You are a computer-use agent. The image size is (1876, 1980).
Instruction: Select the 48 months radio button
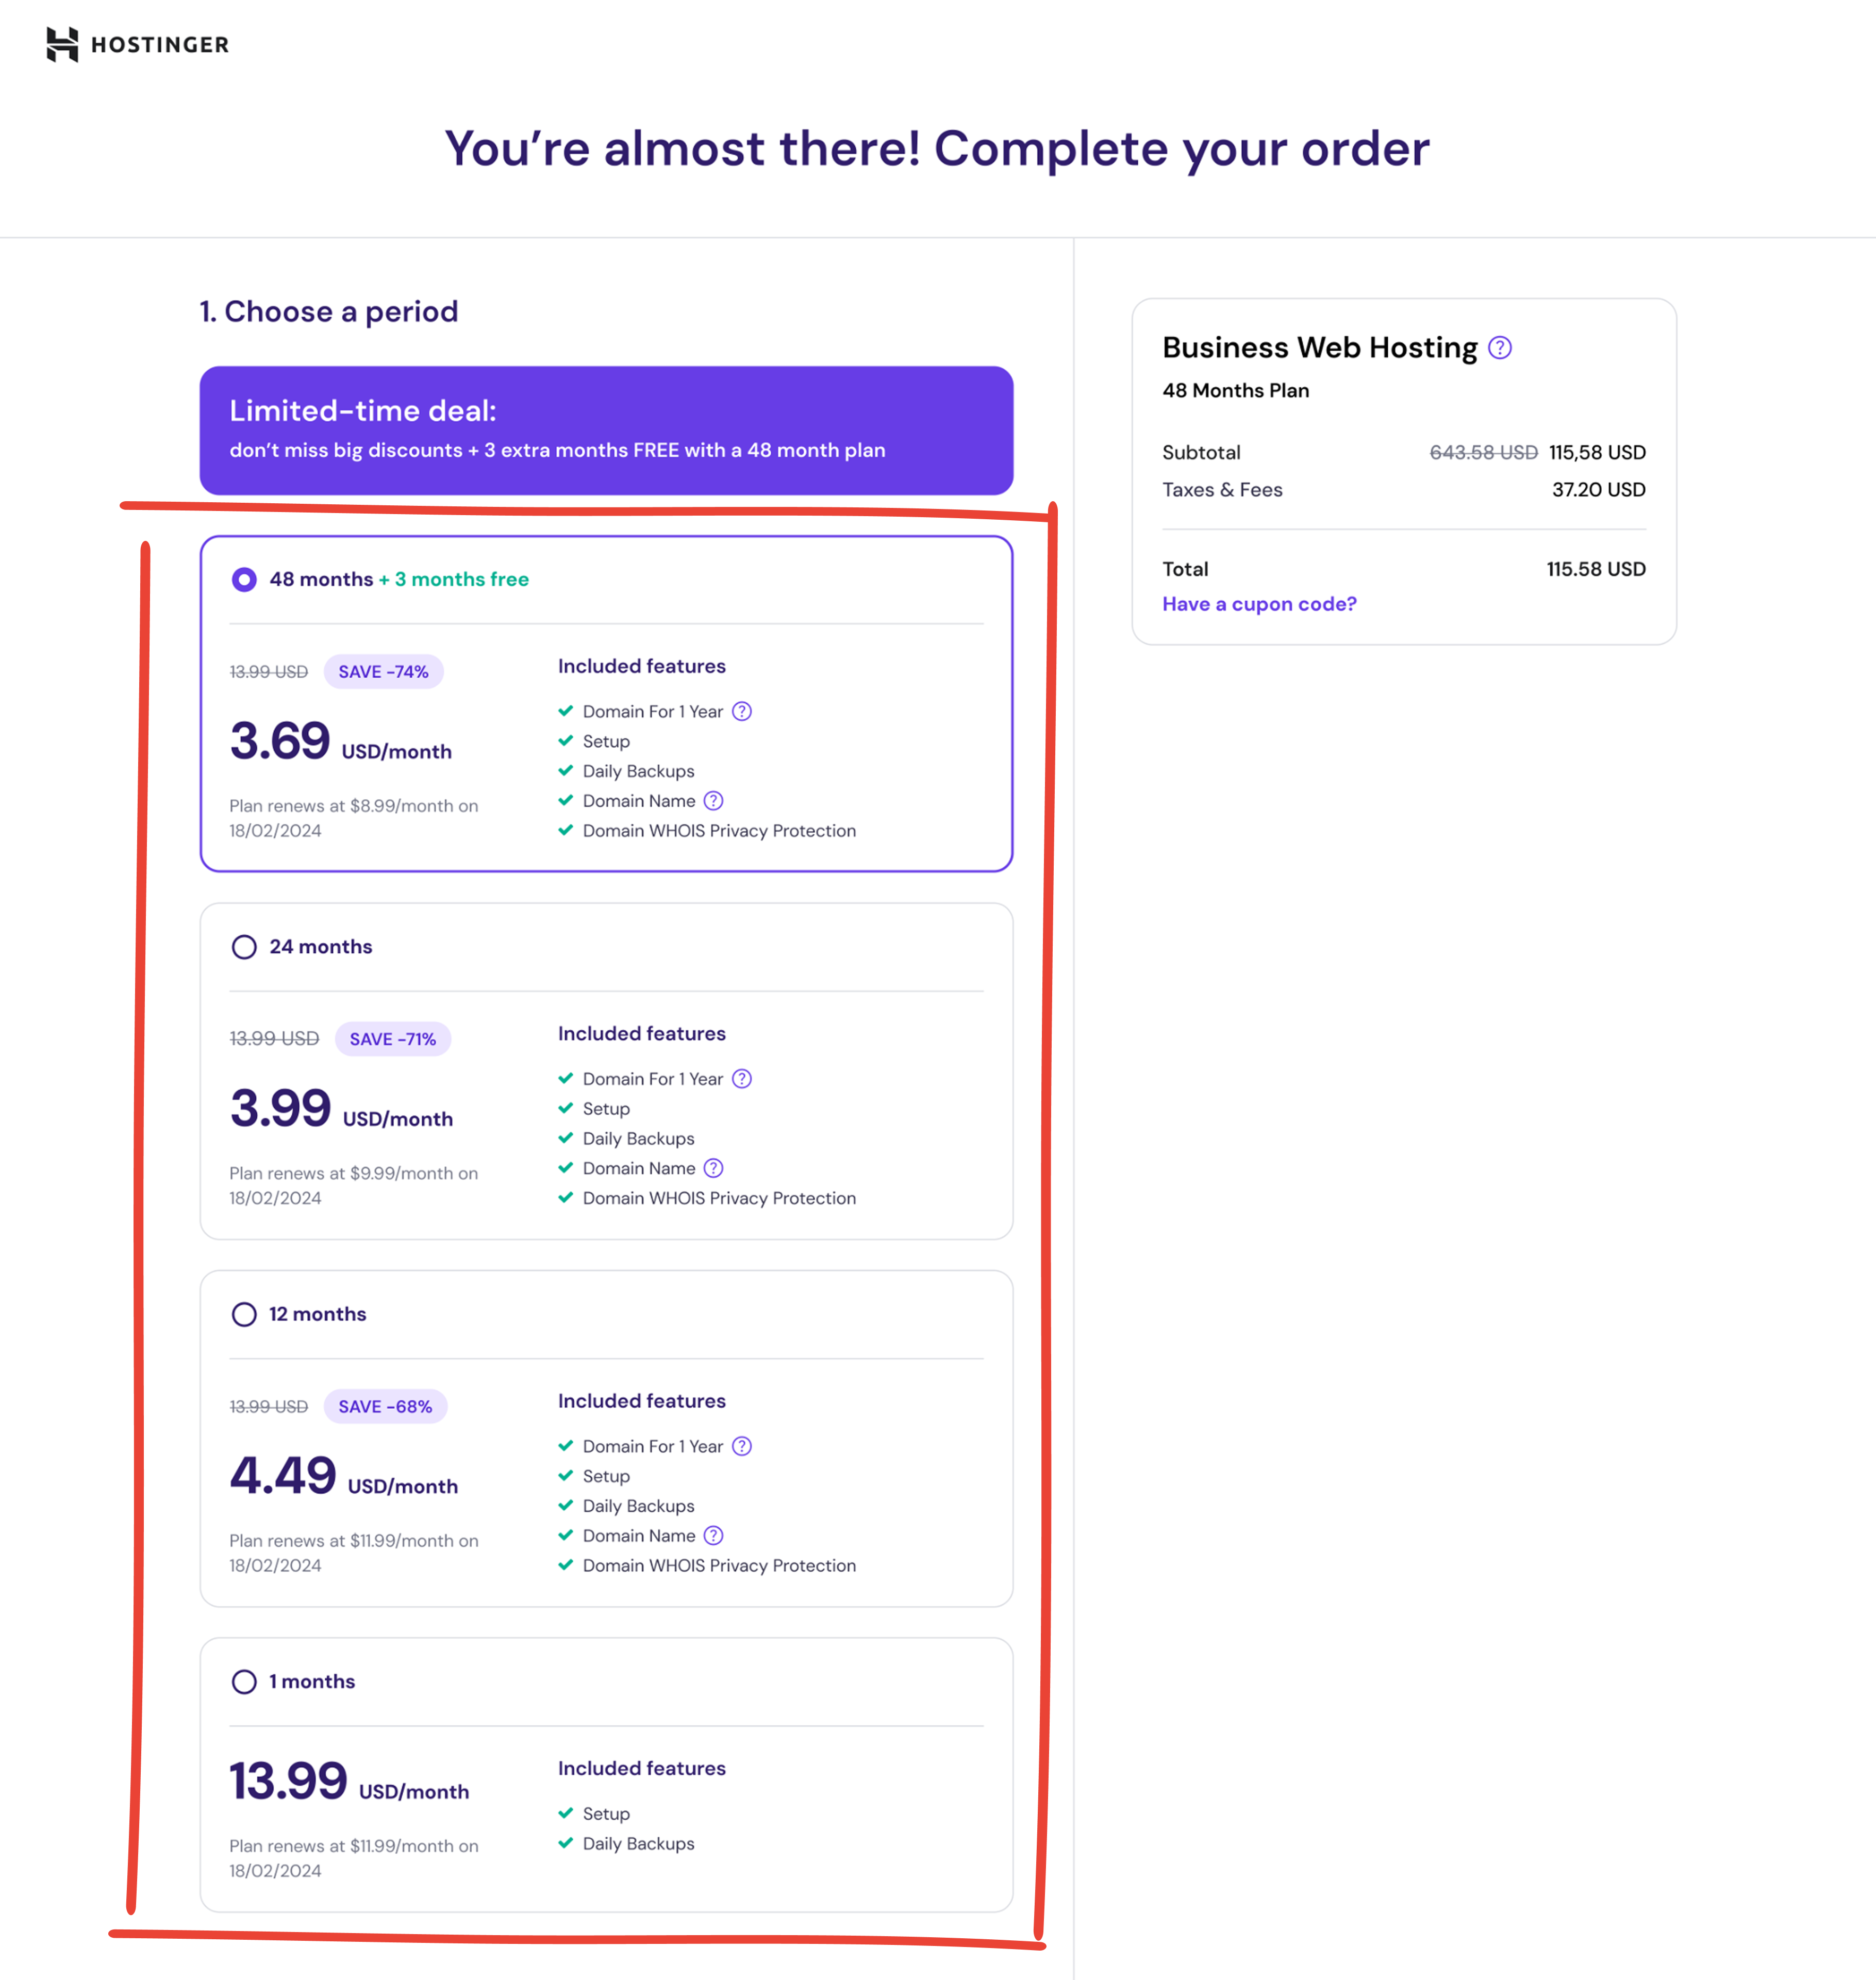244,579
